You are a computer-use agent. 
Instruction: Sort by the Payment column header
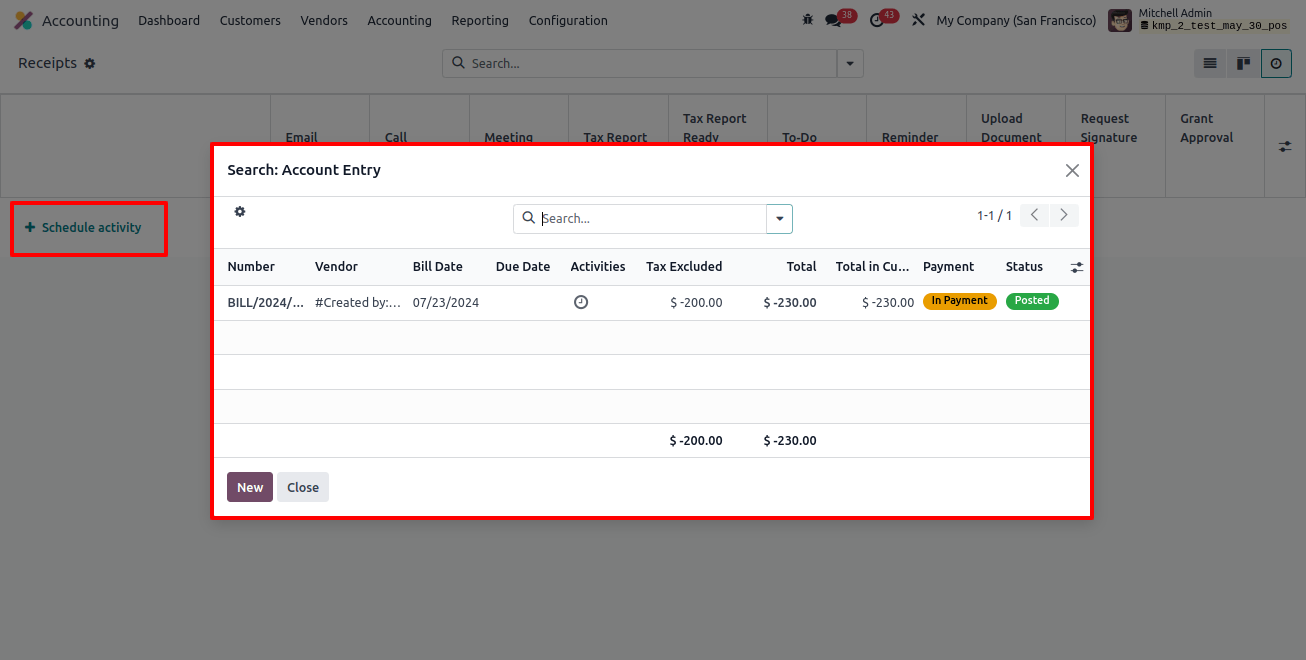pos(948,267)
